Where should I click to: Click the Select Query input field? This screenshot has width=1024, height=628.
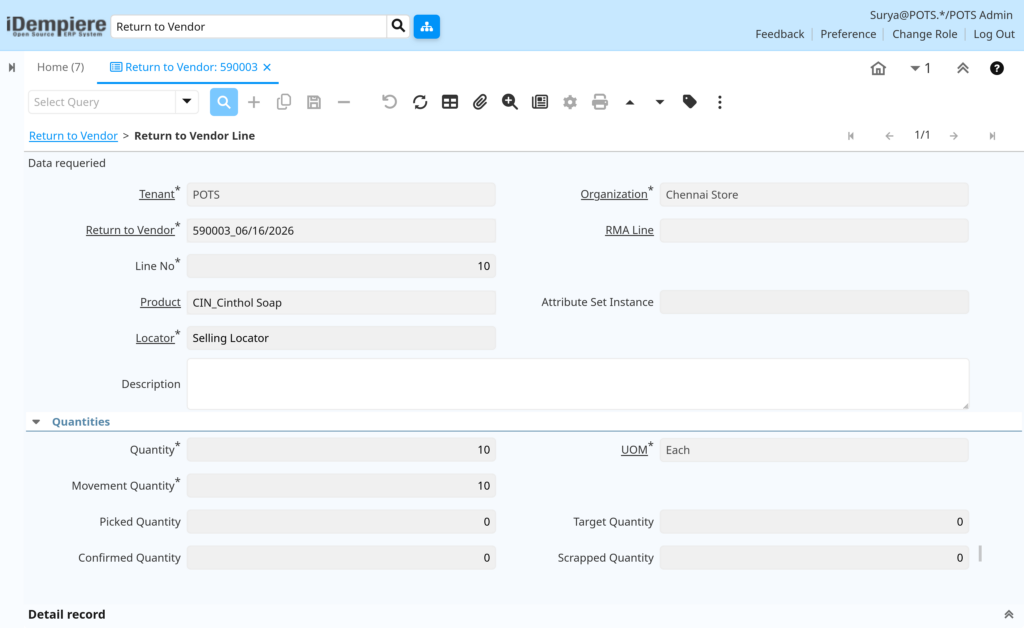[102, 102]
